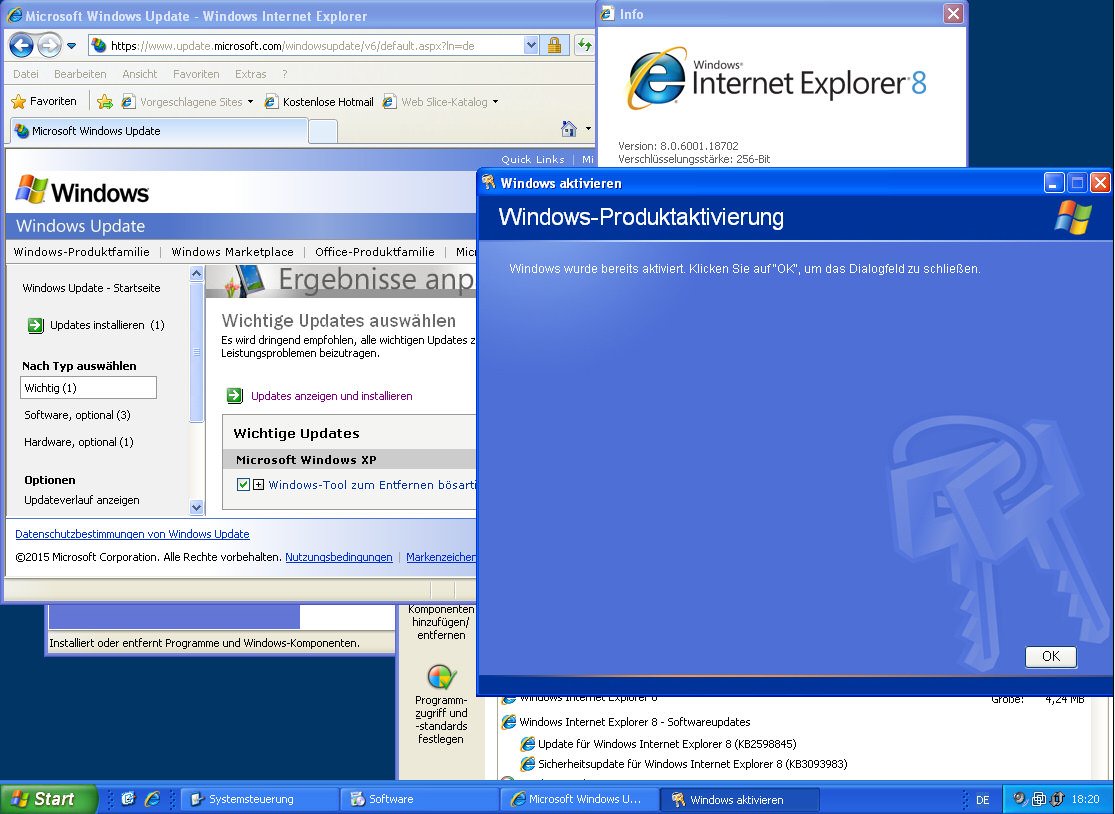
Task: Open Windows-Tool zum Entfernen update link
Action: tap(372, 485)
